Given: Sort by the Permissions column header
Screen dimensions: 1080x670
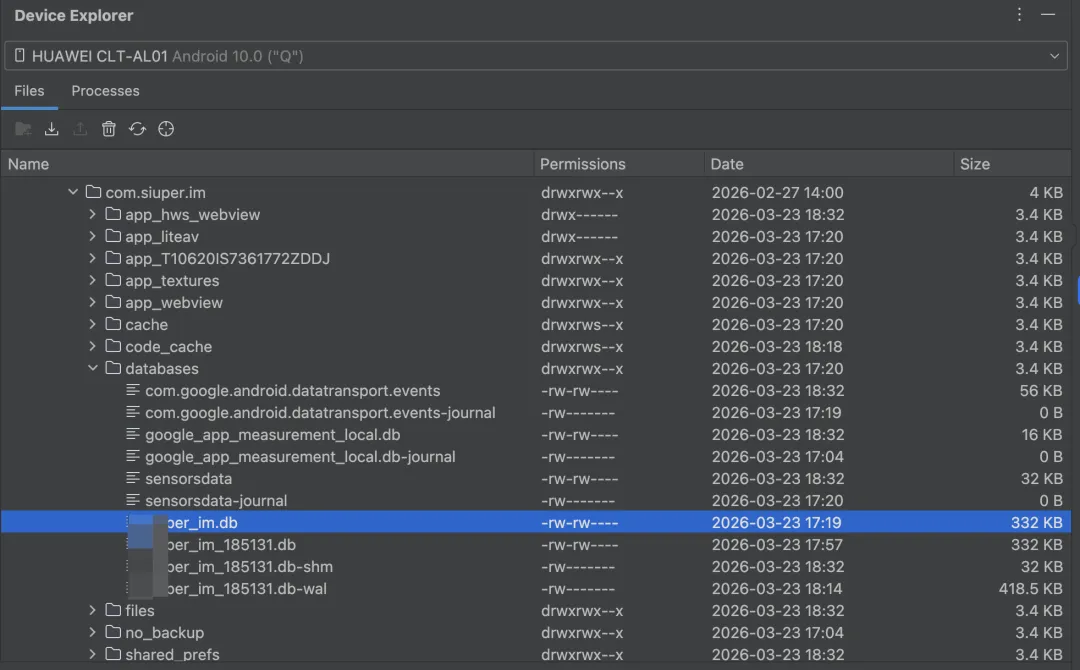Looking at the screenshot, I should [x=582, y=164].
